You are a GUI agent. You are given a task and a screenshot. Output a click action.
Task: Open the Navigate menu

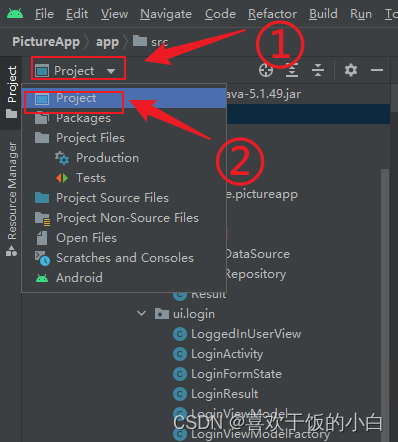click(x=166, y=14)
